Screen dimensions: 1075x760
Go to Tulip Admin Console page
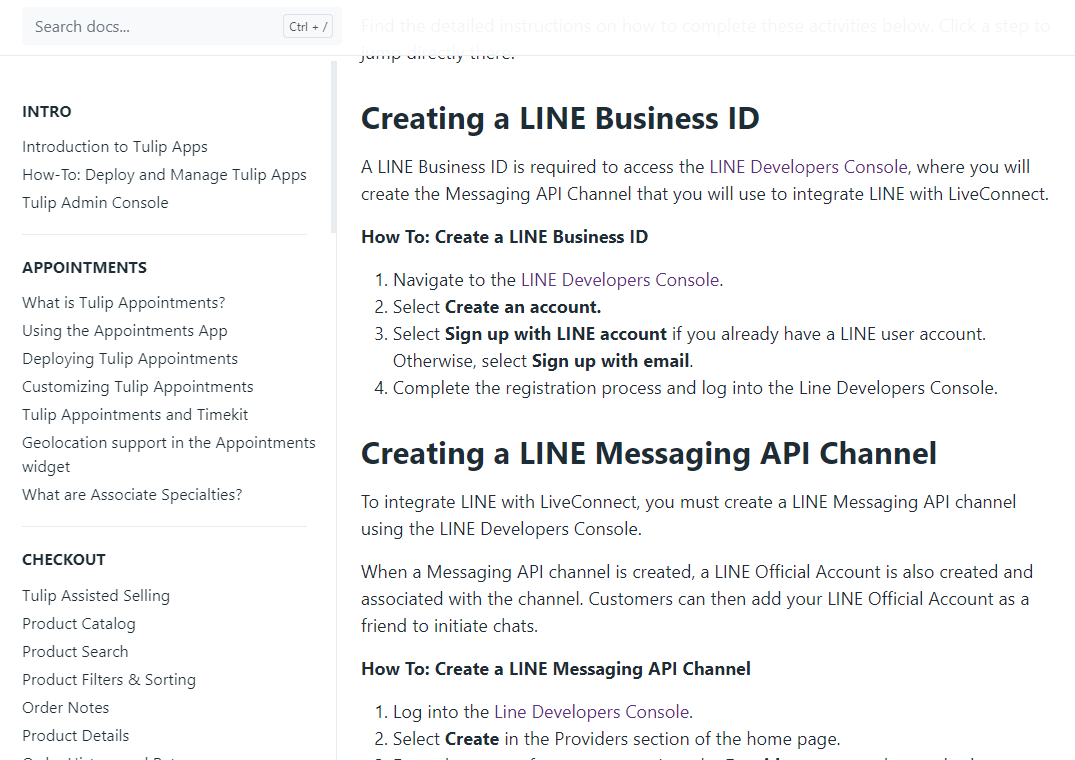pos(95,203)
